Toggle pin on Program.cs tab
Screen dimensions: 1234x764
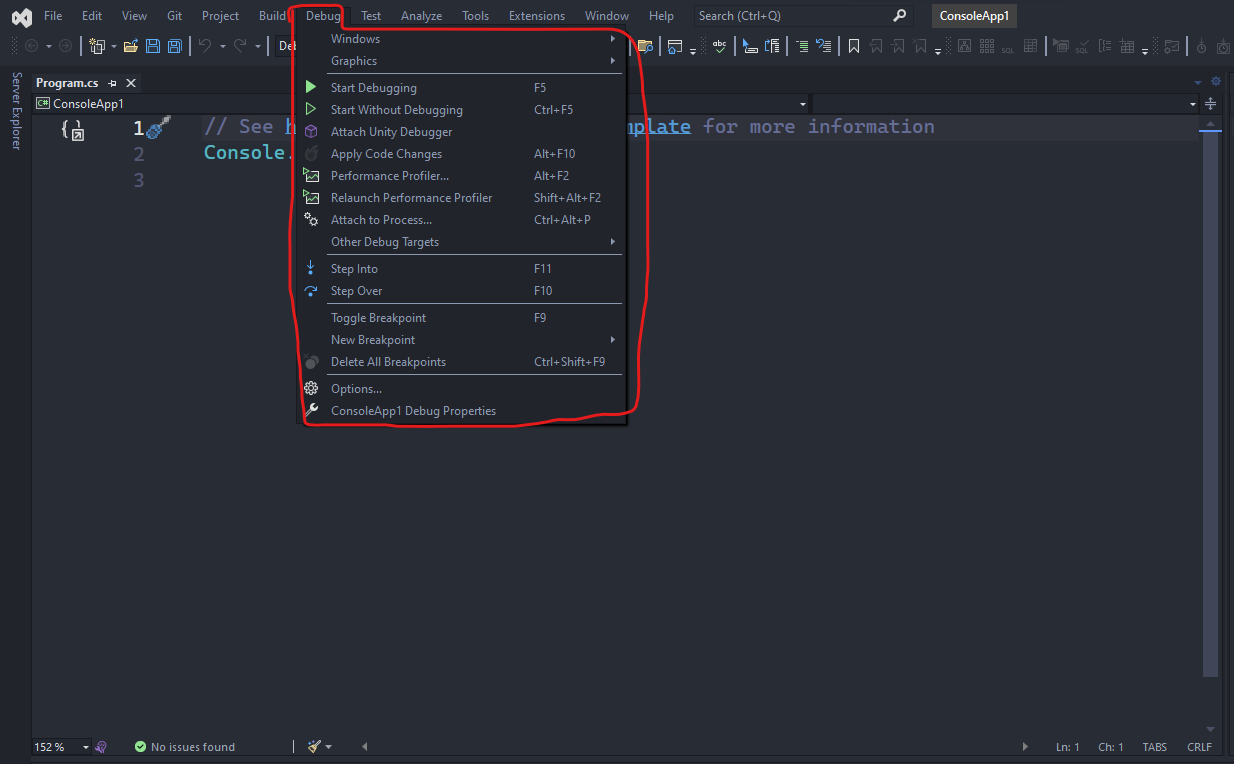pyautogui.click(x=112, y=83)
